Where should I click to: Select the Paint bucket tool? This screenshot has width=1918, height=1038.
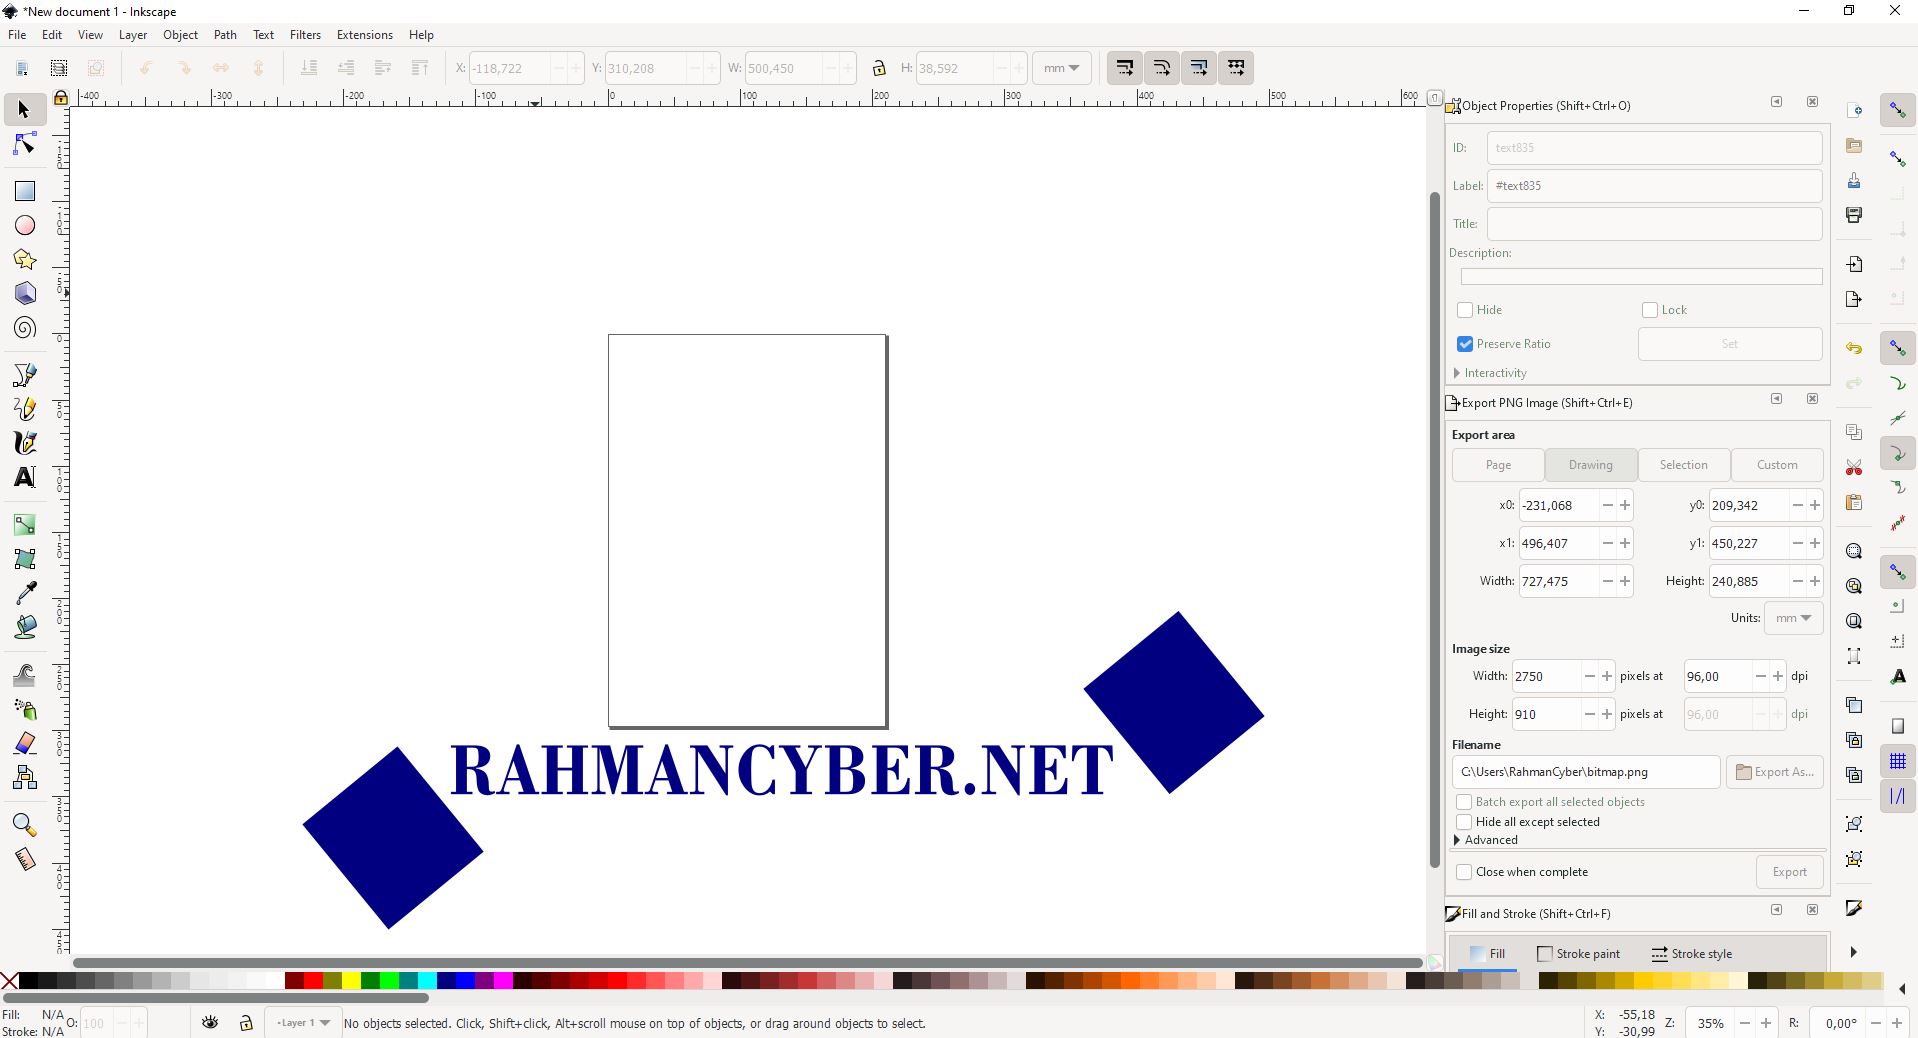click(x=24, y=627)
